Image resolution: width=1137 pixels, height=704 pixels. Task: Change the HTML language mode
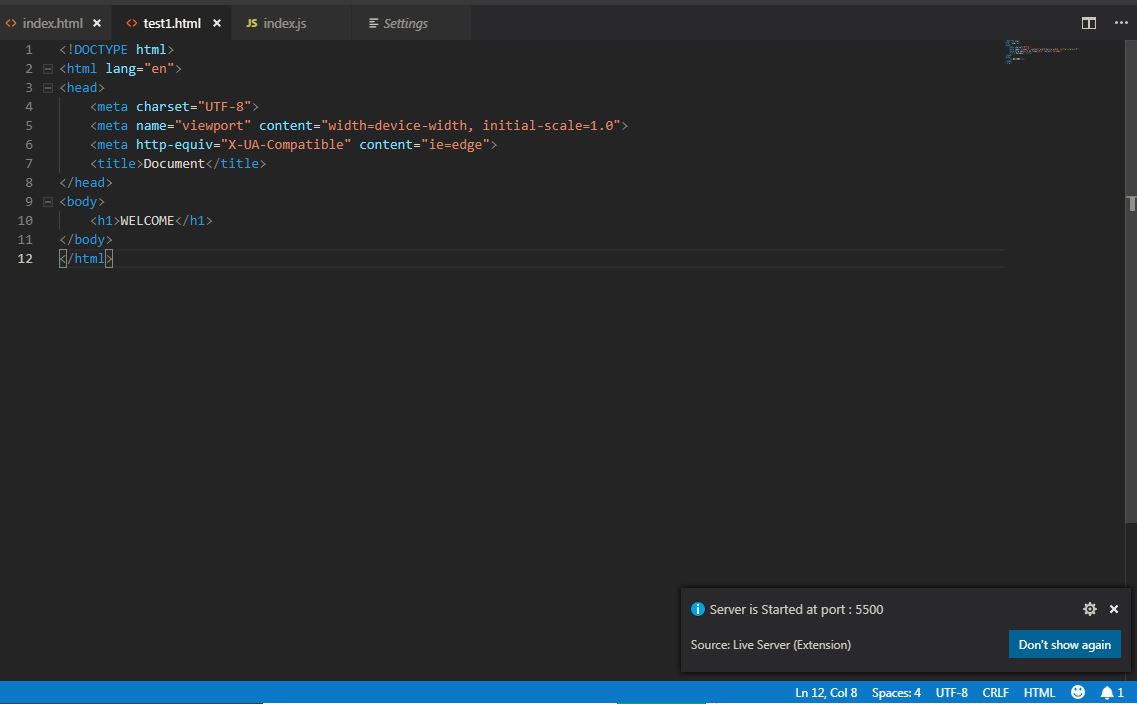(x=1039, y=692)
